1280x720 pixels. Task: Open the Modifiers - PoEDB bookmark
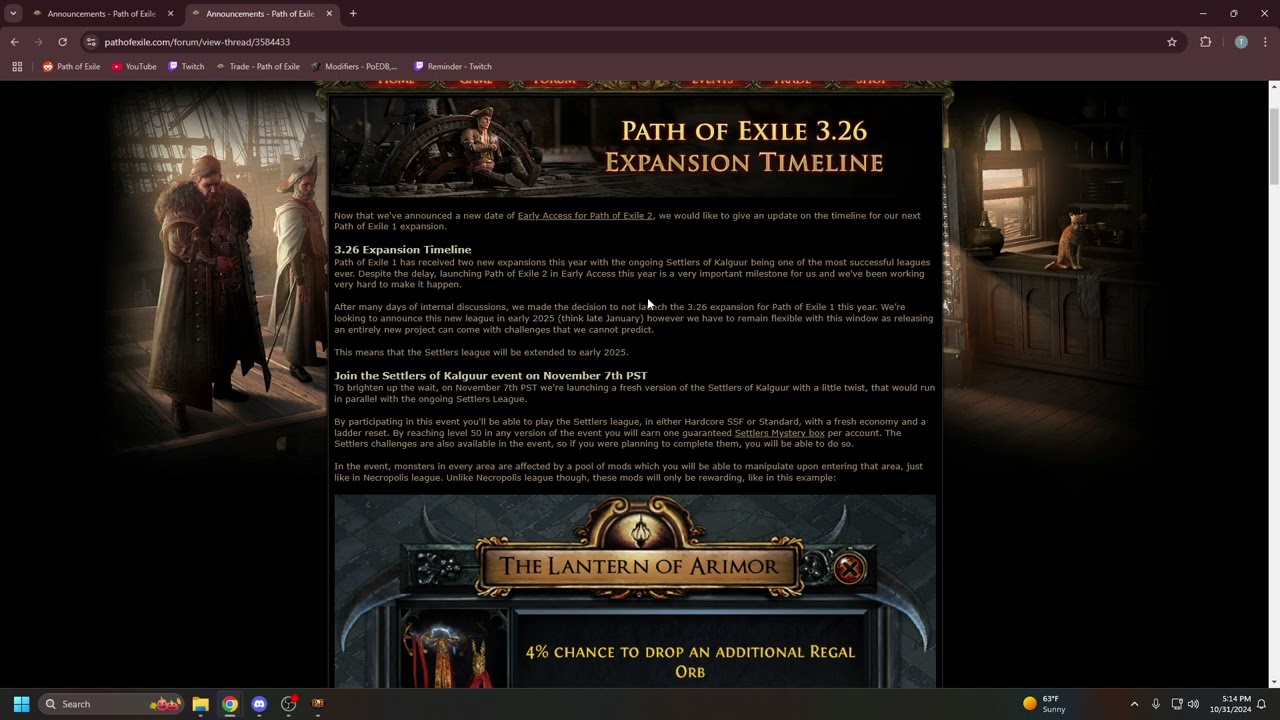tap(354, 67)
